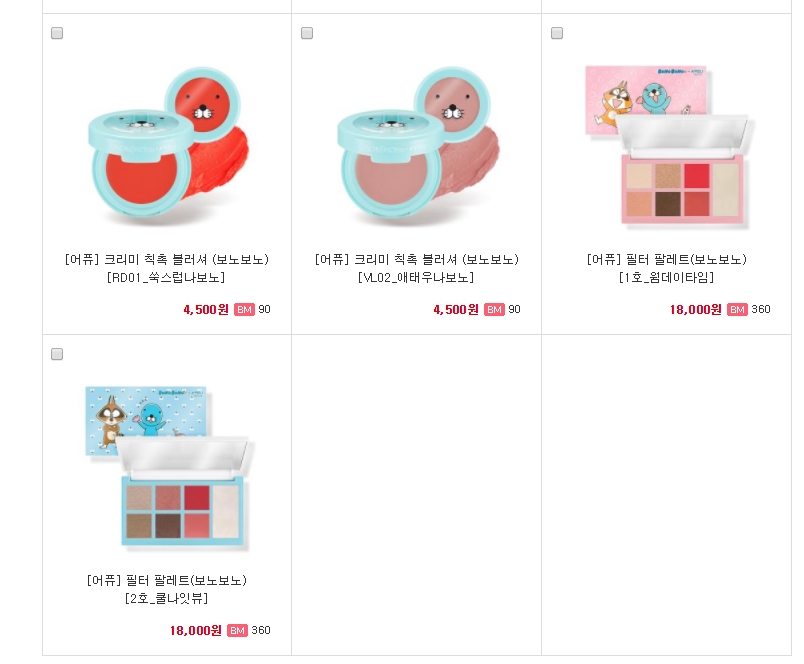804x664 pixels.
Task: Open the RD01 cream blusher title link
Action: 167,268
